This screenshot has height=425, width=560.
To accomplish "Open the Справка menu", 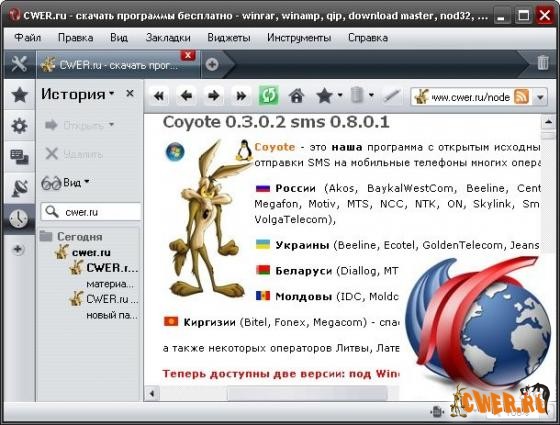I will pyautogui.click(x=368, y=38).
